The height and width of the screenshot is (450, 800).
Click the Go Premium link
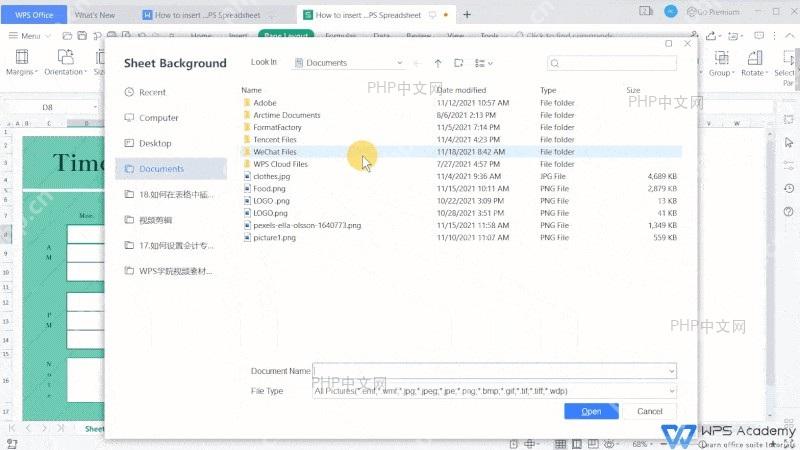[714, 12]
